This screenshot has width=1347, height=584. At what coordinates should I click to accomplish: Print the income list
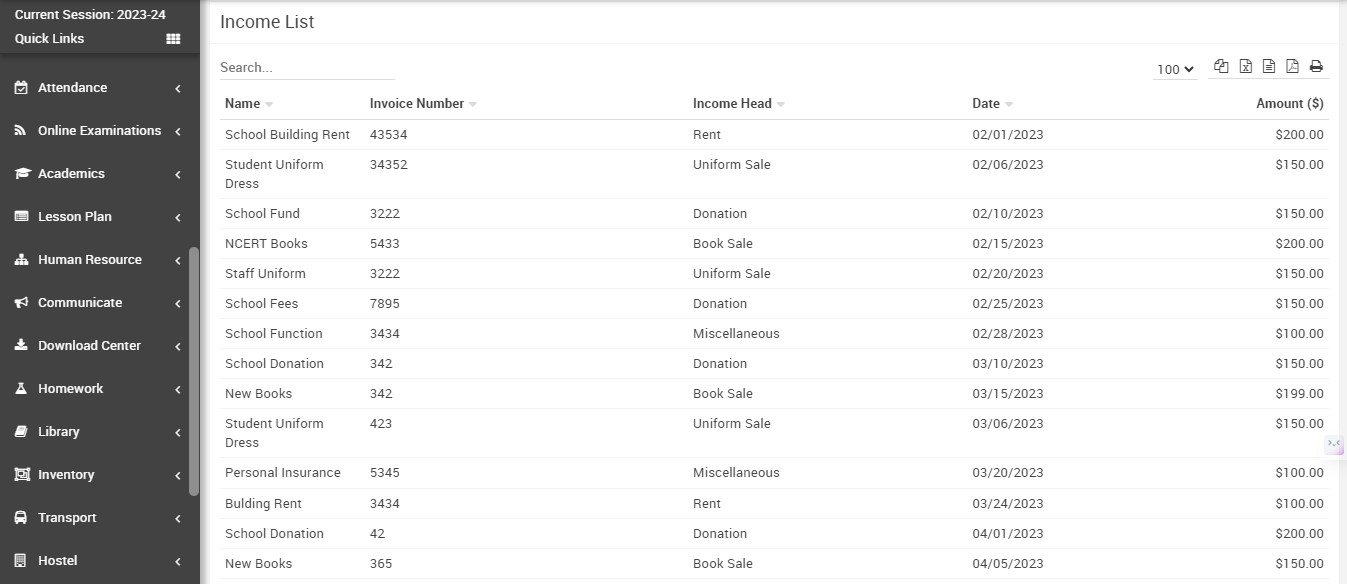click(1316, 67)
